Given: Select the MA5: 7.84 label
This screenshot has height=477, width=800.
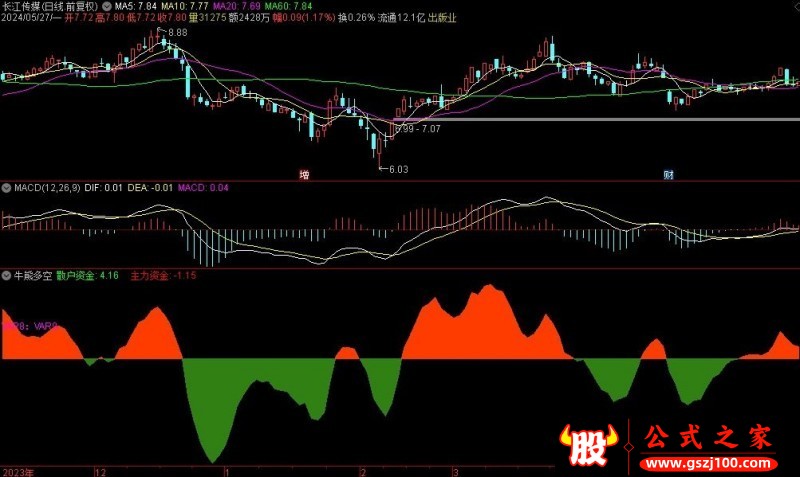Looking at the screenshot, I should click(x=135, y=7).
